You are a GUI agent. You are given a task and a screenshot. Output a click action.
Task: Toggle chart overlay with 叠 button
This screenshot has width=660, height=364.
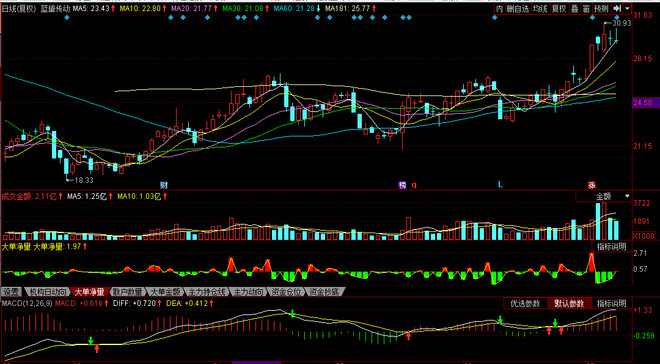[x=575, y=8]
